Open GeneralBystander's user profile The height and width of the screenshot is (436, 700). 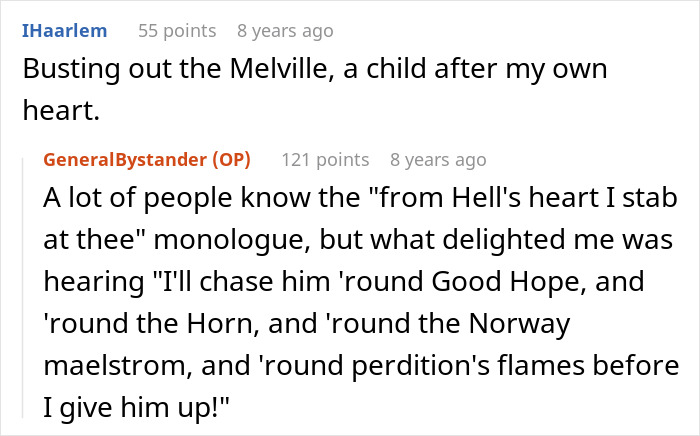pyautogui.click(x=124, y=159)
